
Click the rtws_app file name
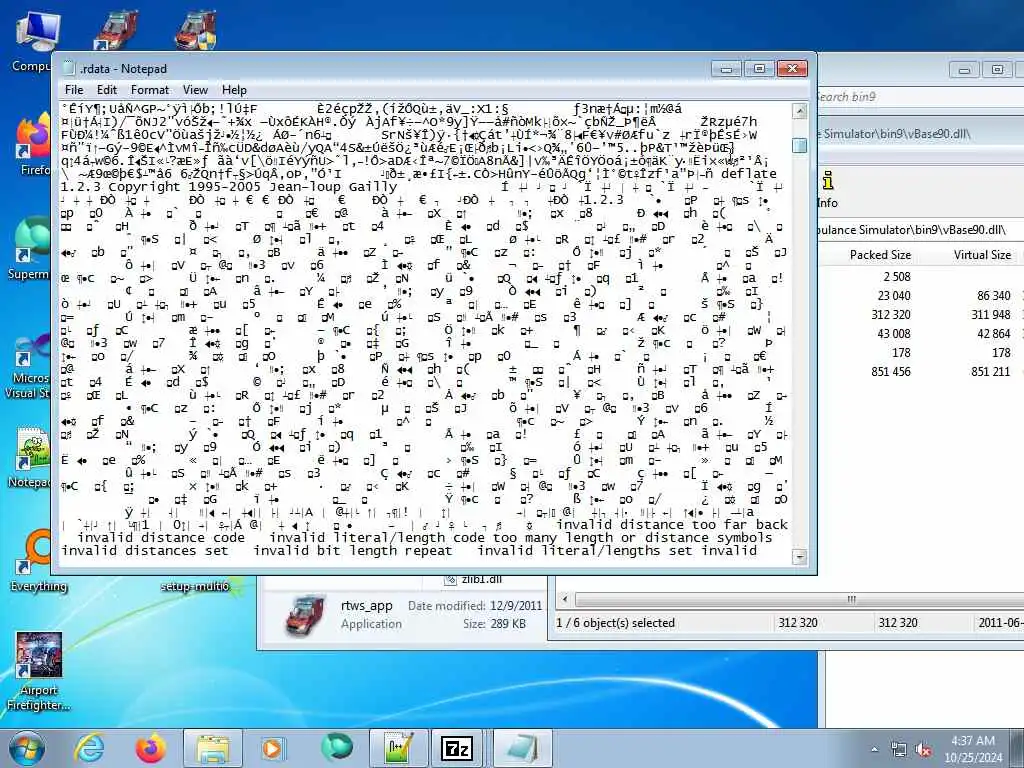click(x=366, y=605)
